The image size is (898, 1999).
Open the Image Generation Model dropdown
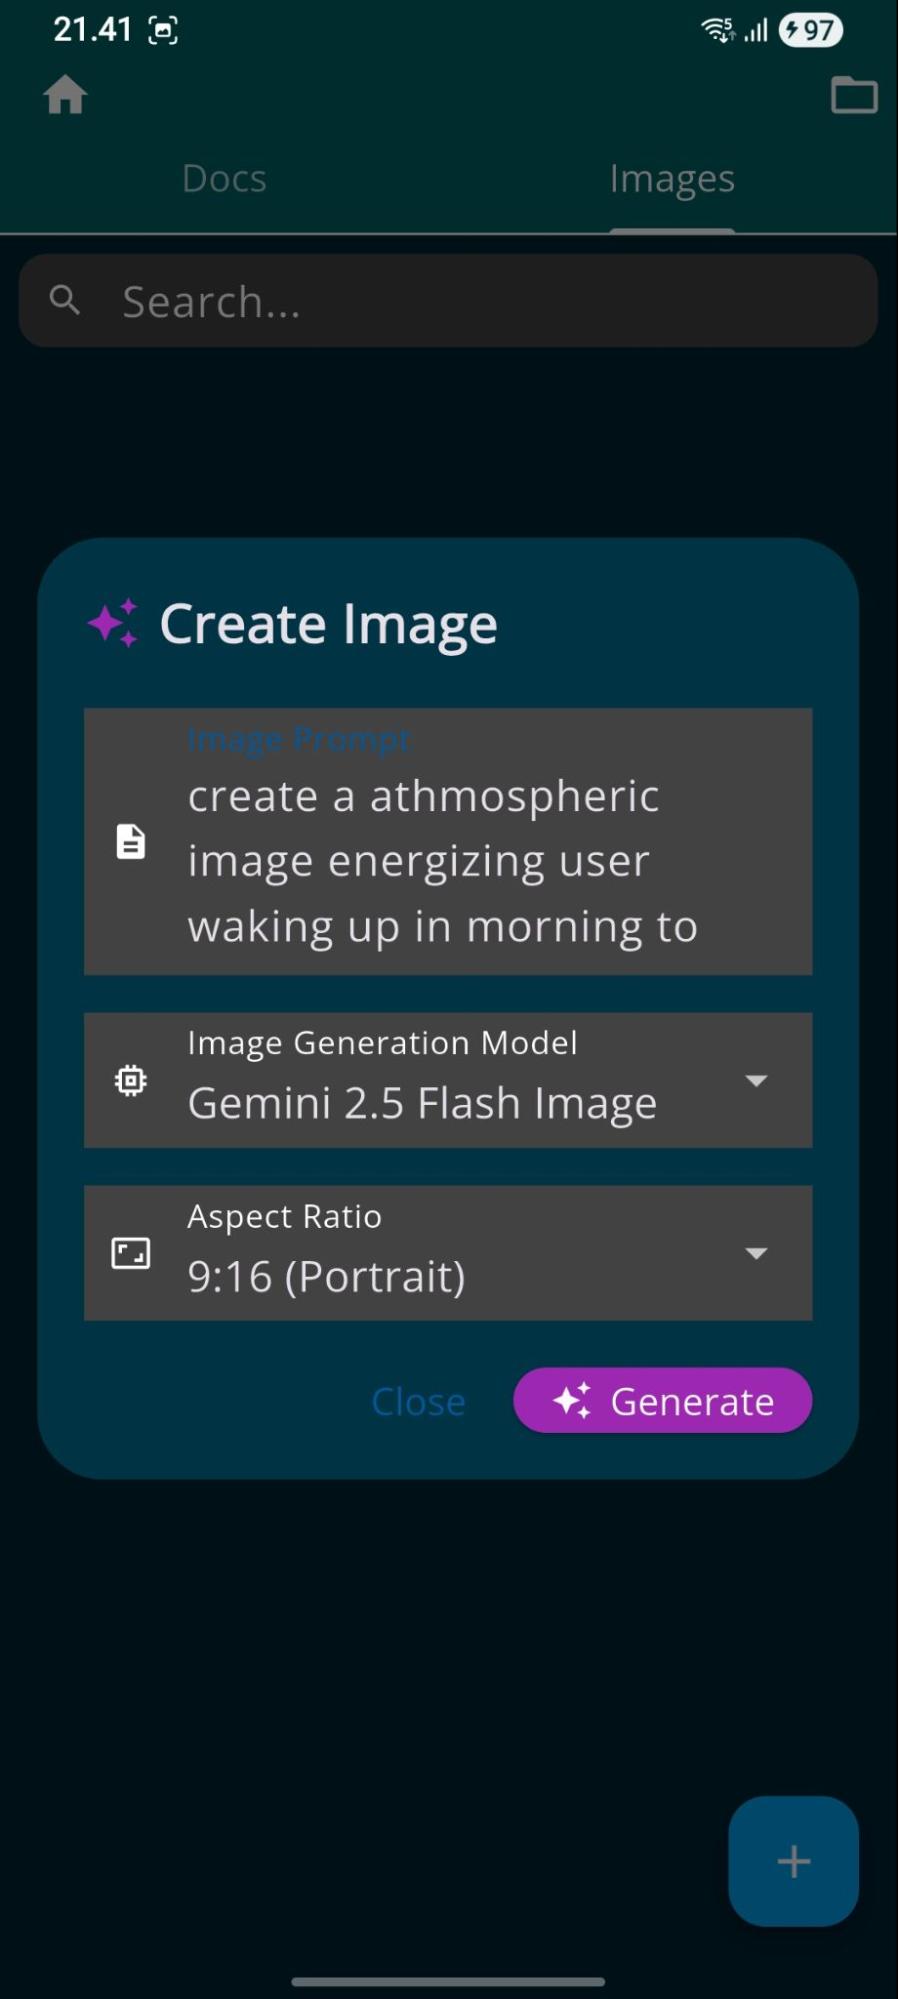tap(757, 1080)
